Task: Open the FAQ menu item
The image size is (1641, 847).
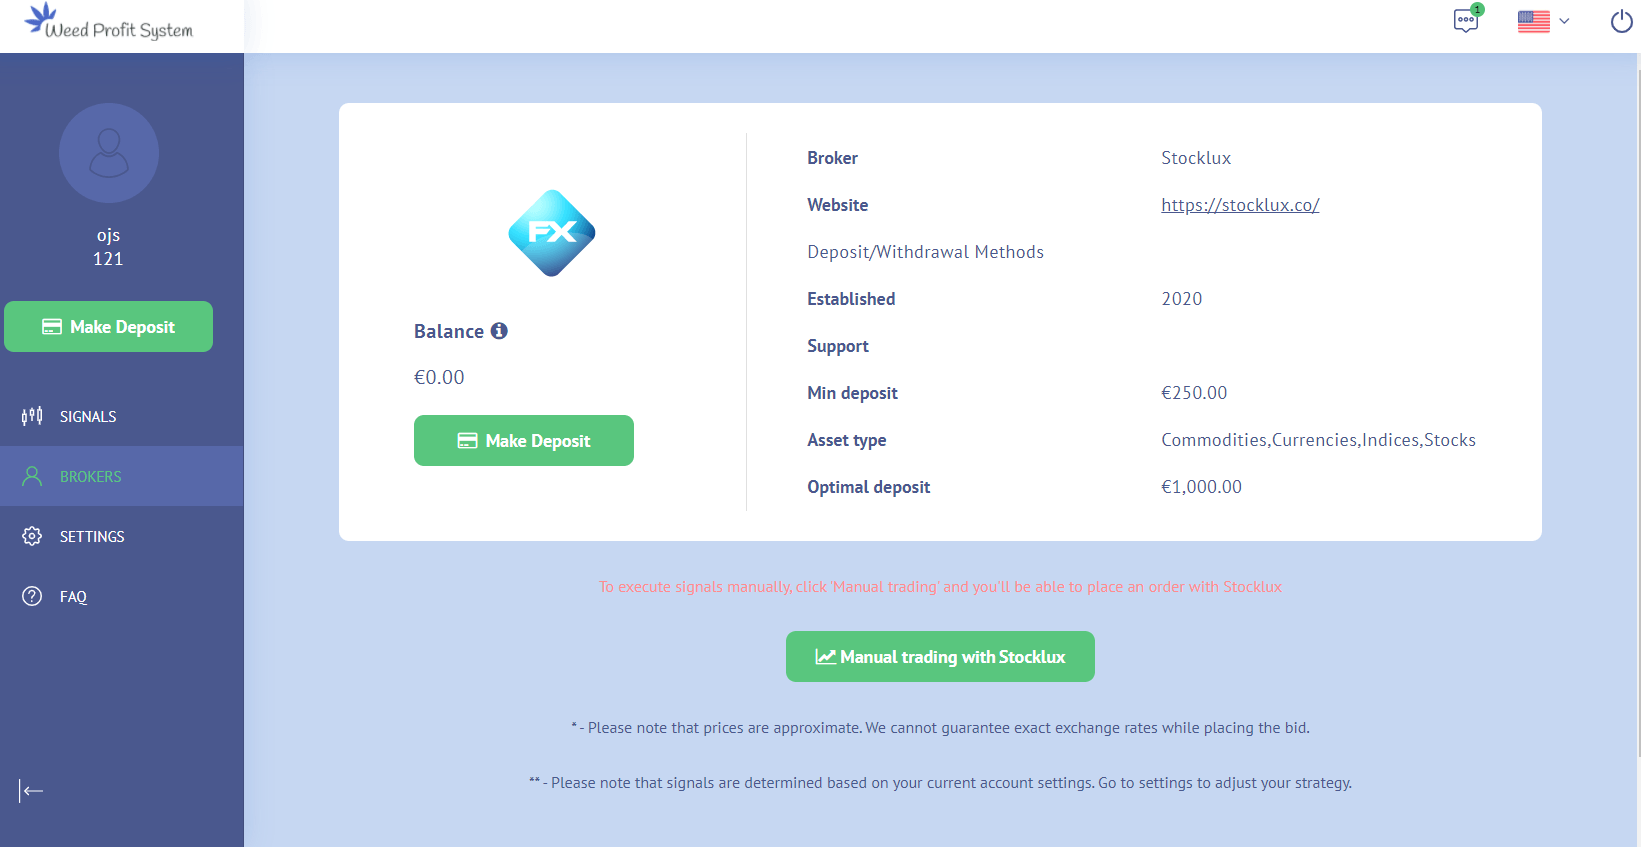Action: (122, 596)
